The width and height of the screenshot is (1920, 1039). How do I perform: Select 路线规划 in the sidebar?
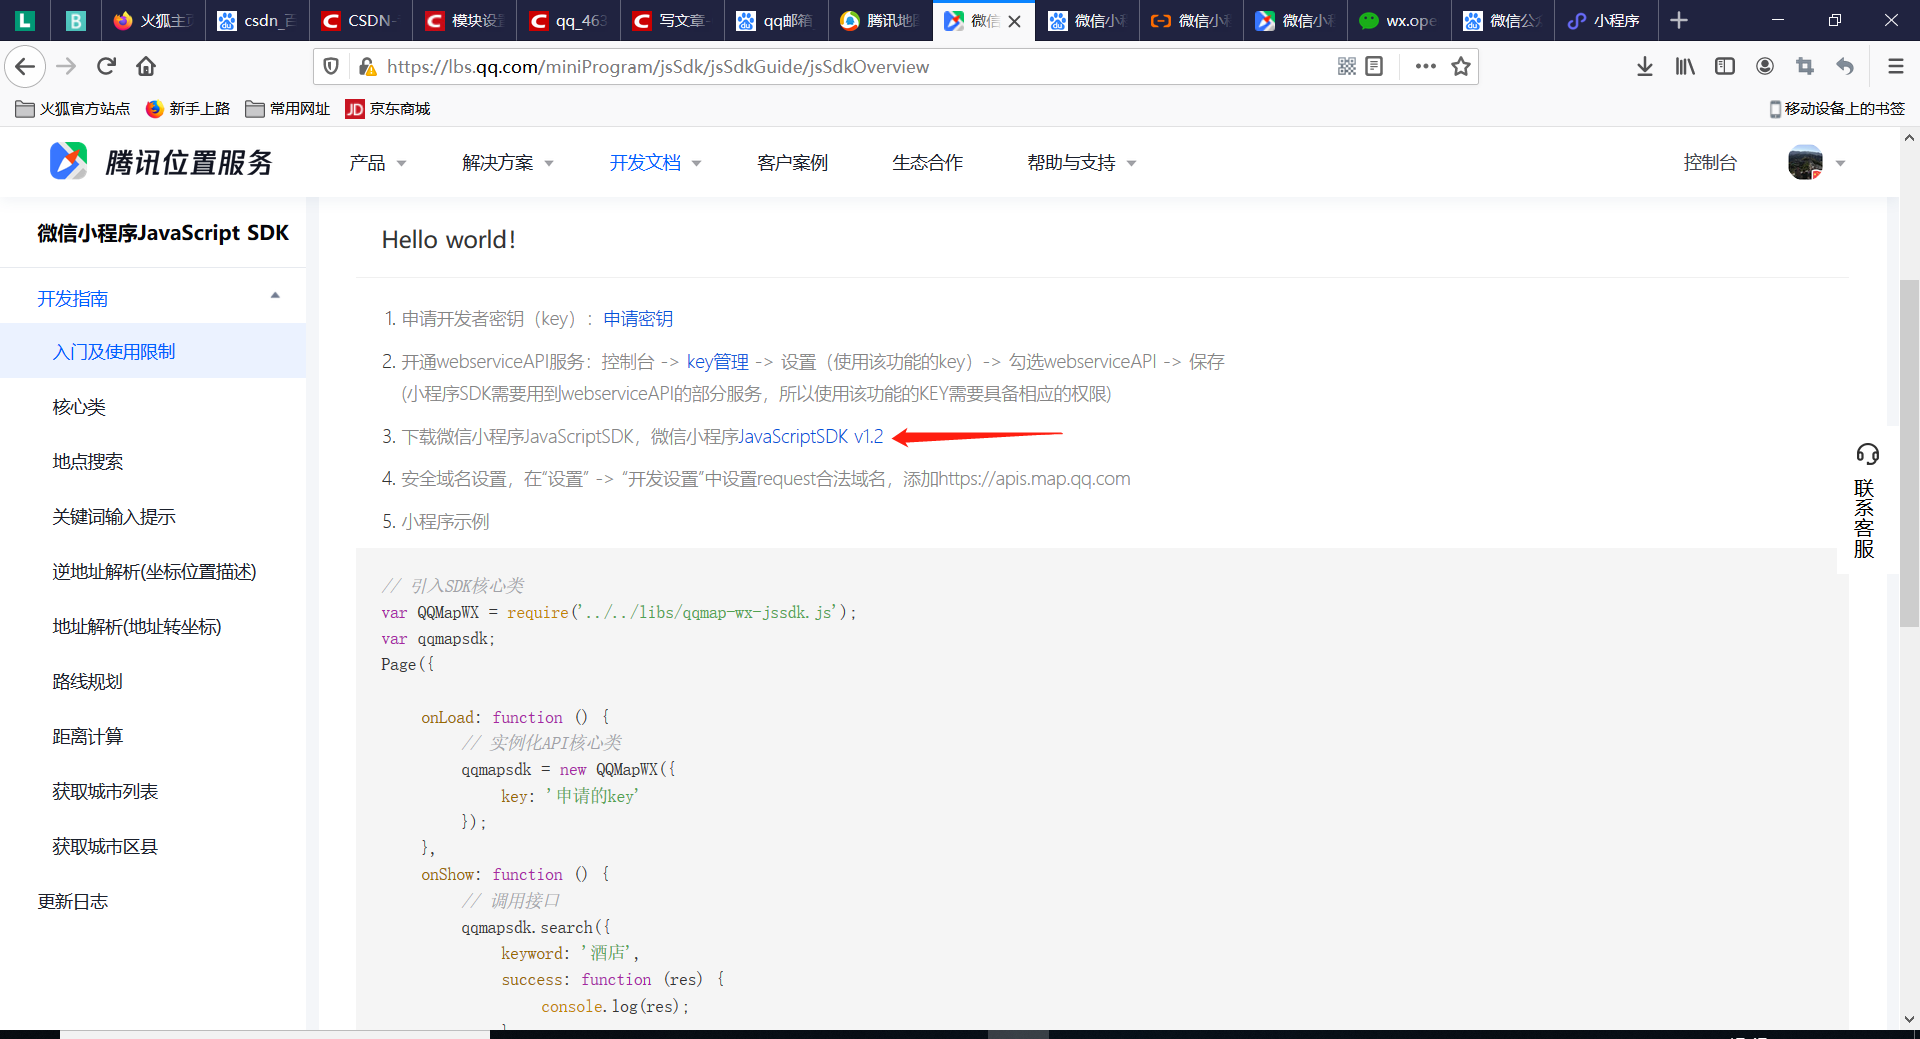(88, 682)
